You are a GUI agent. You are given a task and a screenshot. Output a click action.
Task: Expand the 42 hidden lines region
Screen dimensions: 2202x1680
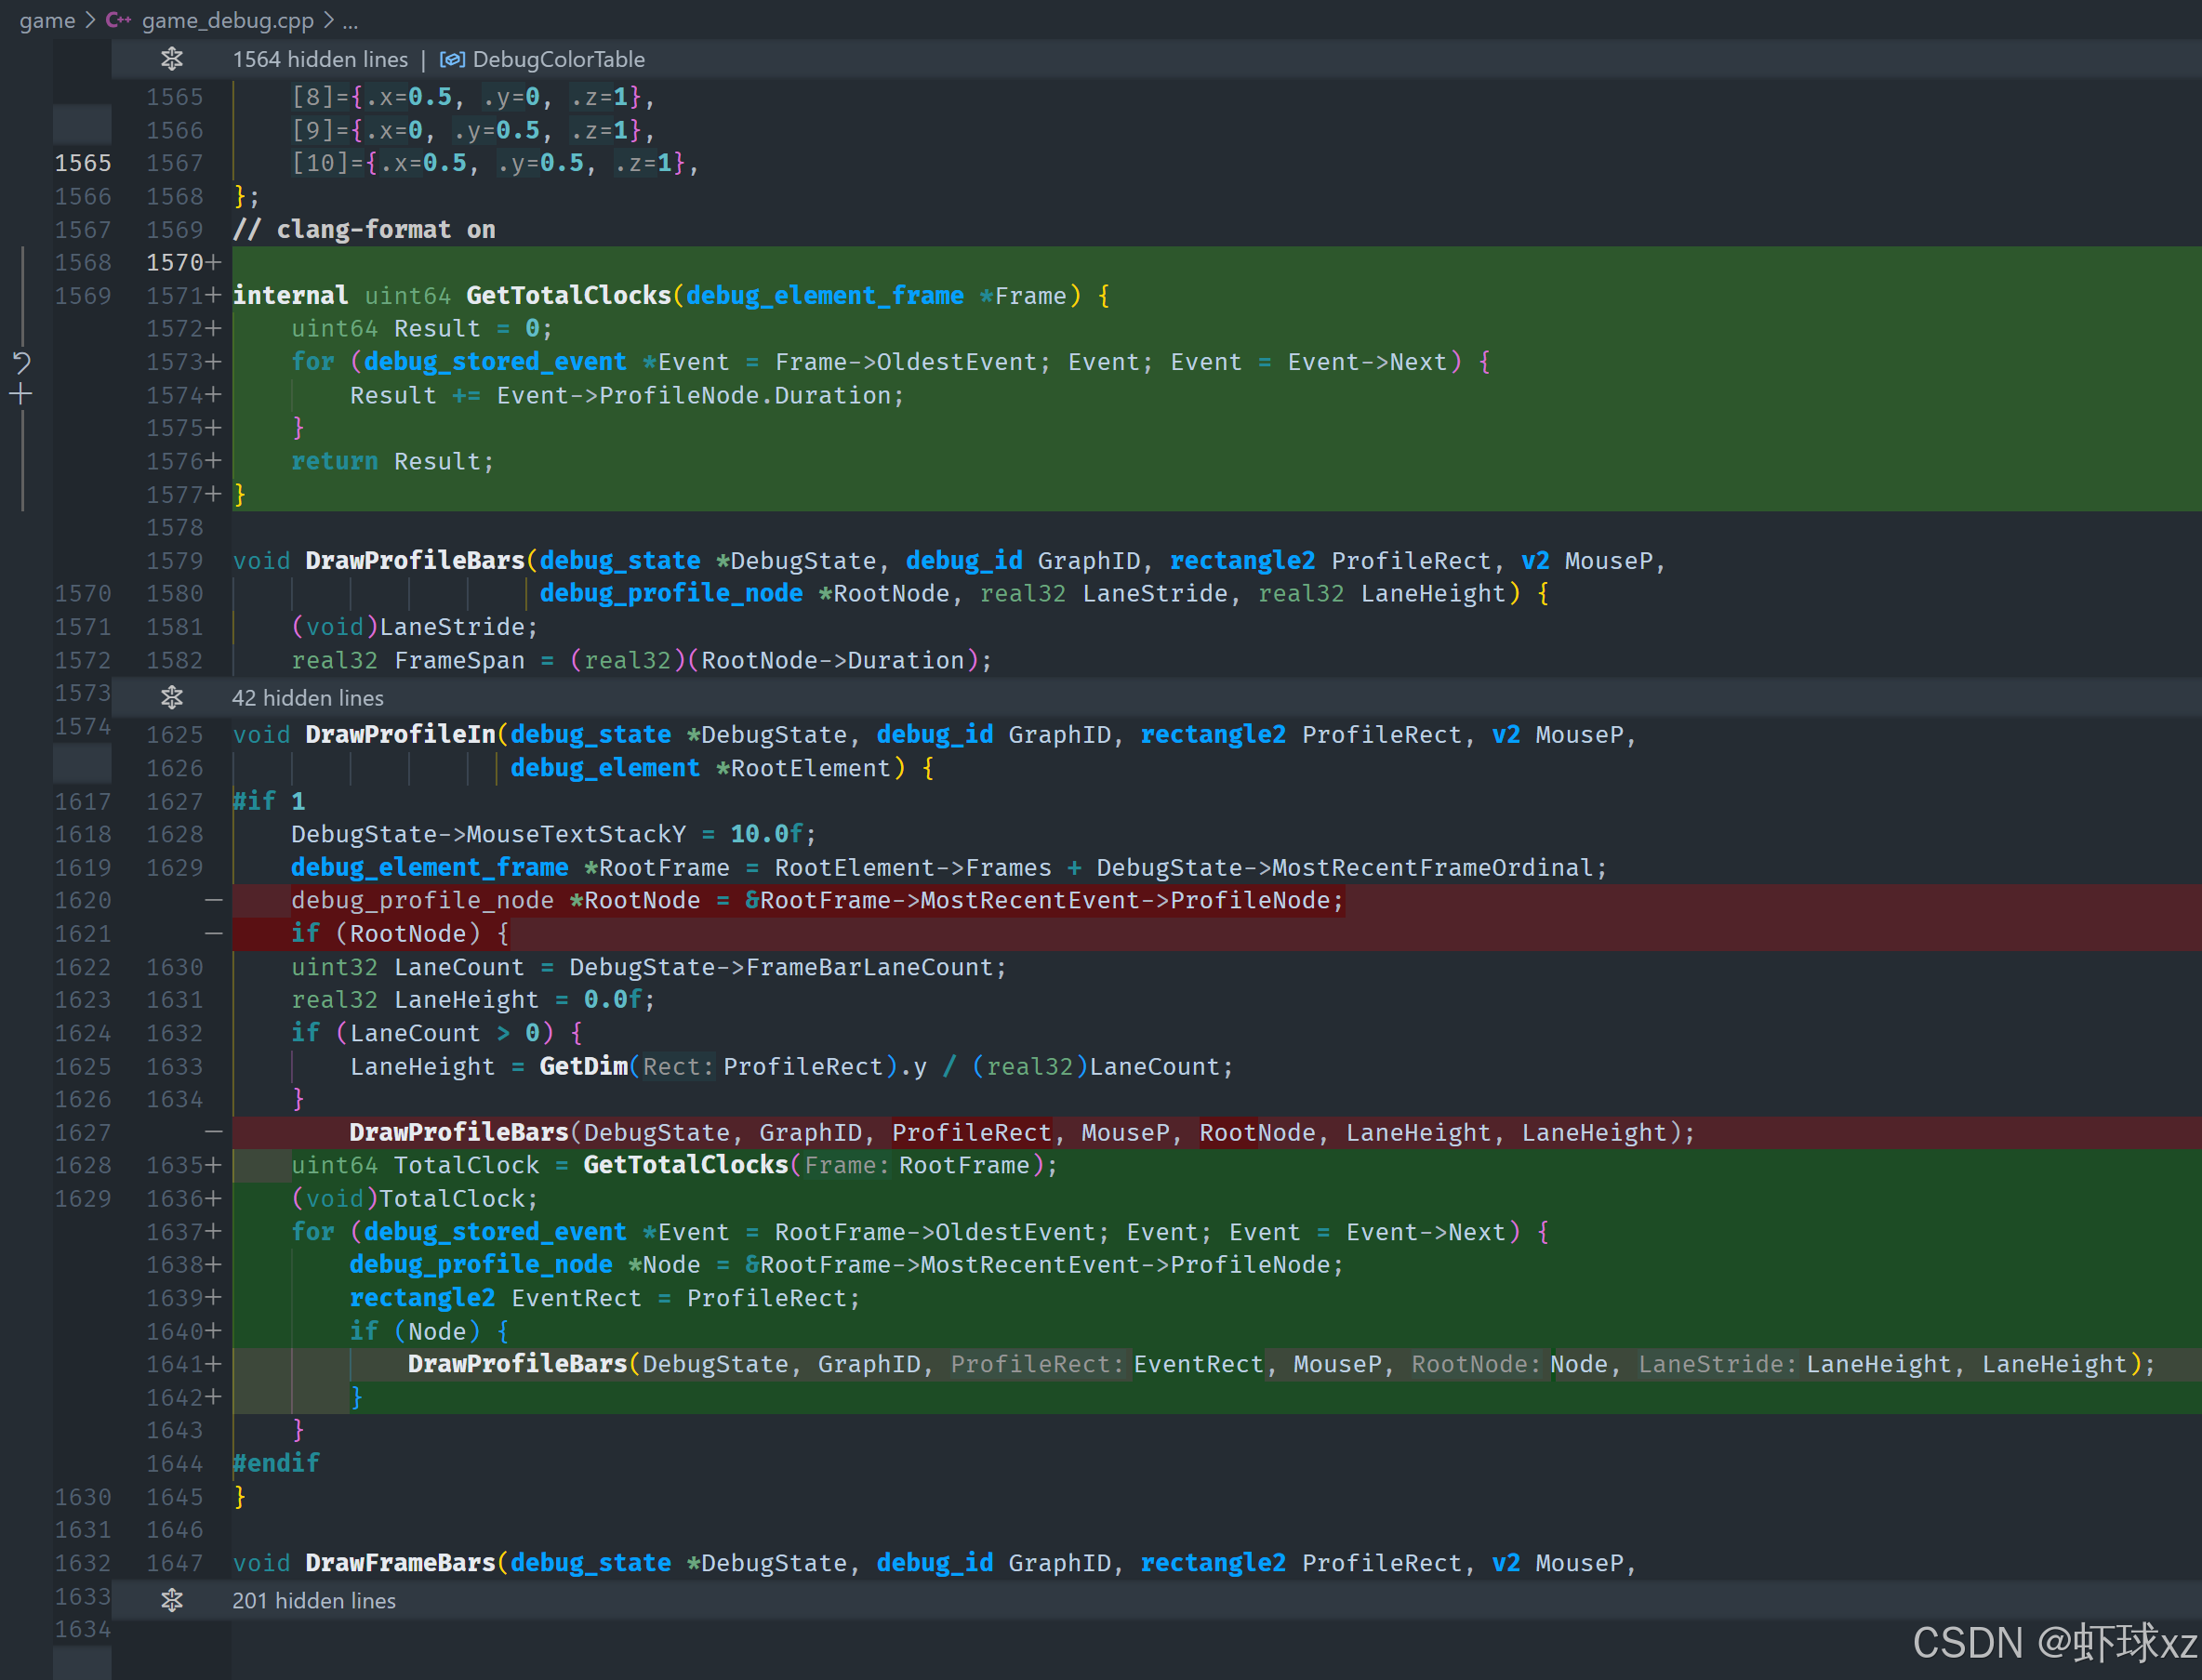click(172, 698)
